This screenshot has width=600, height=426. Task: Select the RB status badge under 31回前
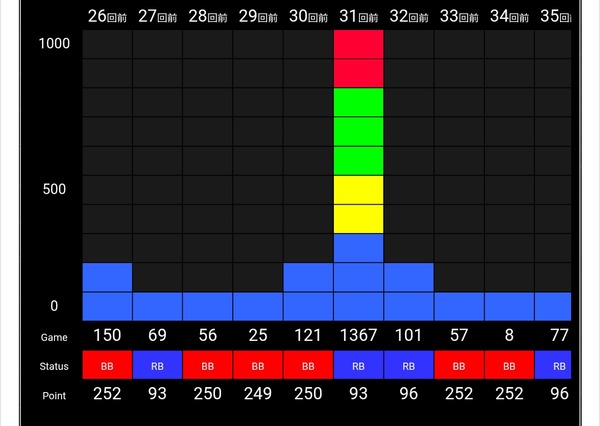click(358, 365)
